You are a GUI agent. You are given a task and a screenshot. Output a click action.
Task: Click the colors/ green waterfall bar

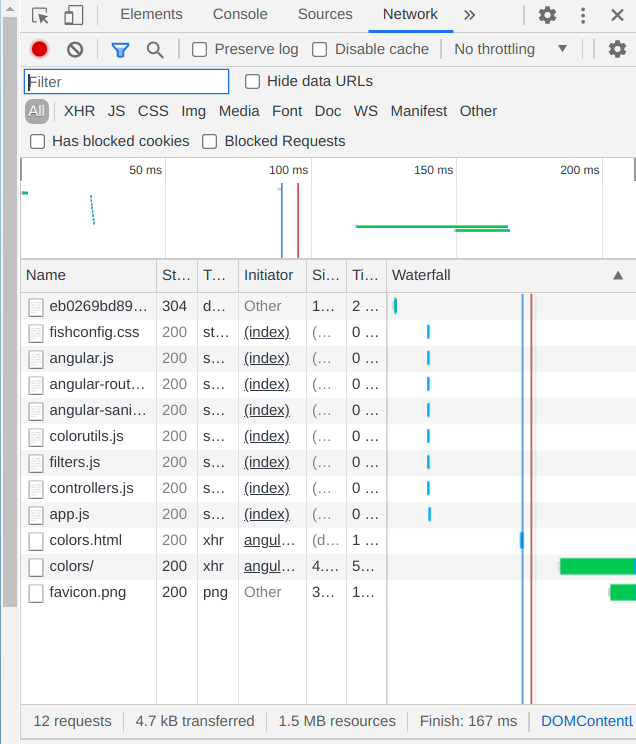pyautogui.click(x=598, y=566)
